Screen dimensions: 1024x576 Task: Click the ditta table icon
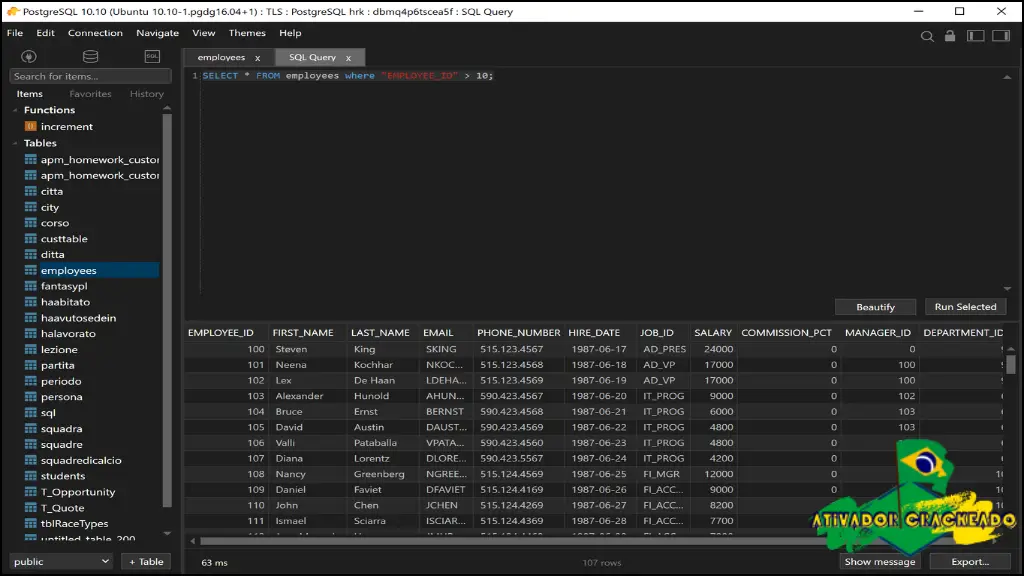click(x=31, y=254)
